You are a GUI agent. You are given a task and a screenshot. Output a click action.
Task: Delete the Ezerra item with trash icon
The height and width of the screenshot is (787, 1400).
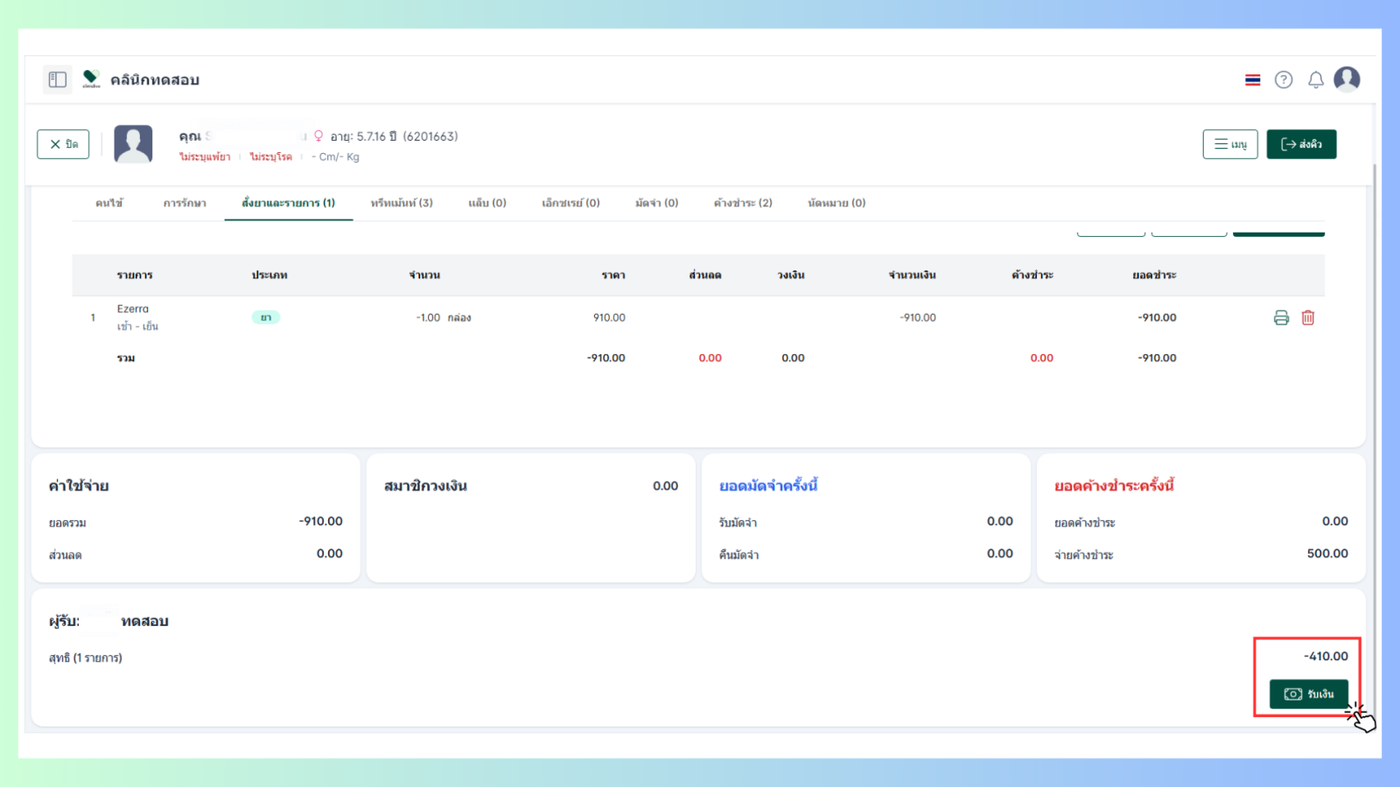[1308, 318]
